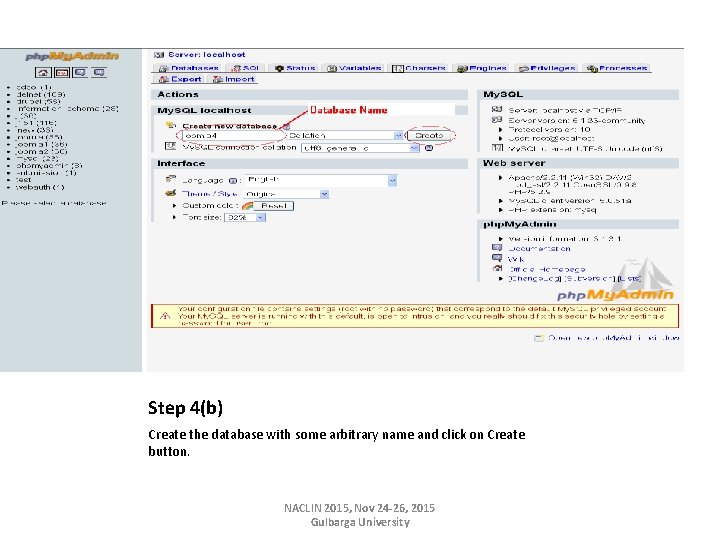This screenshot has width=720, height=540.
Task: Select the webauth database in sidebar
Action: pos(40,187)
